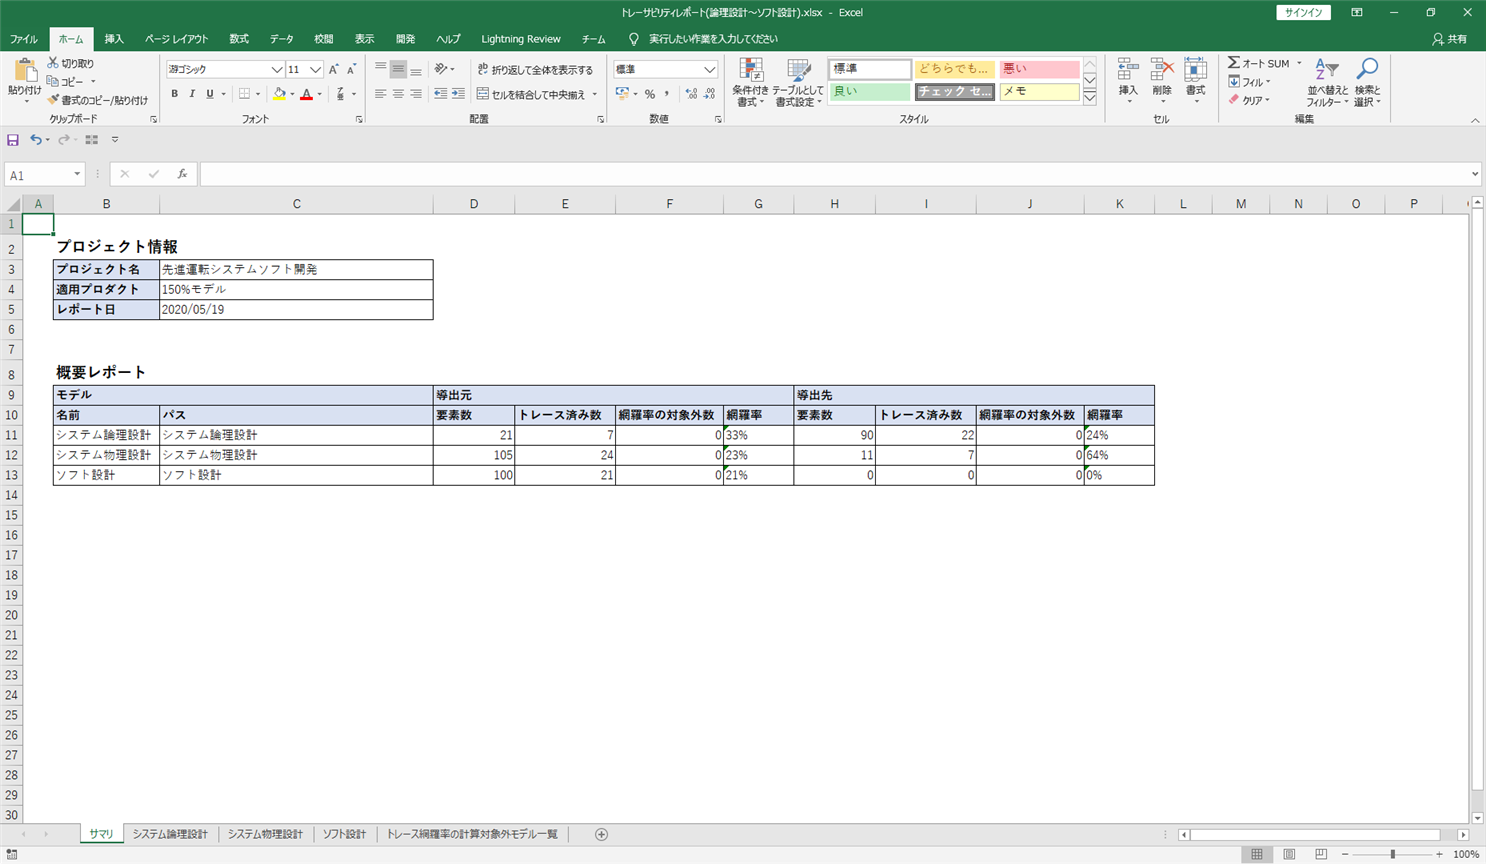The image size is (1486, 864).
Task: Click the Paste (貼り付け) clipboard icon
Action: (x=25, y=71)
